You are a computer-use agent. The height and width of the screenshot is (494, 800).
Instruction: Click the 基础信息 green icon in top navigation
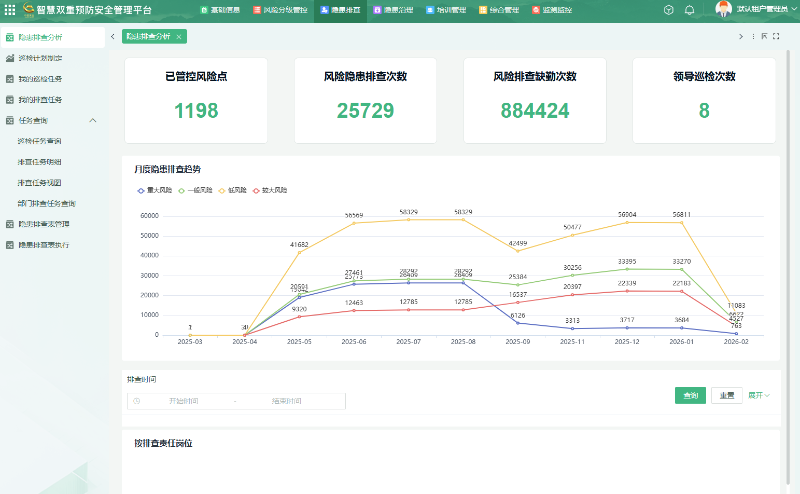204,10
